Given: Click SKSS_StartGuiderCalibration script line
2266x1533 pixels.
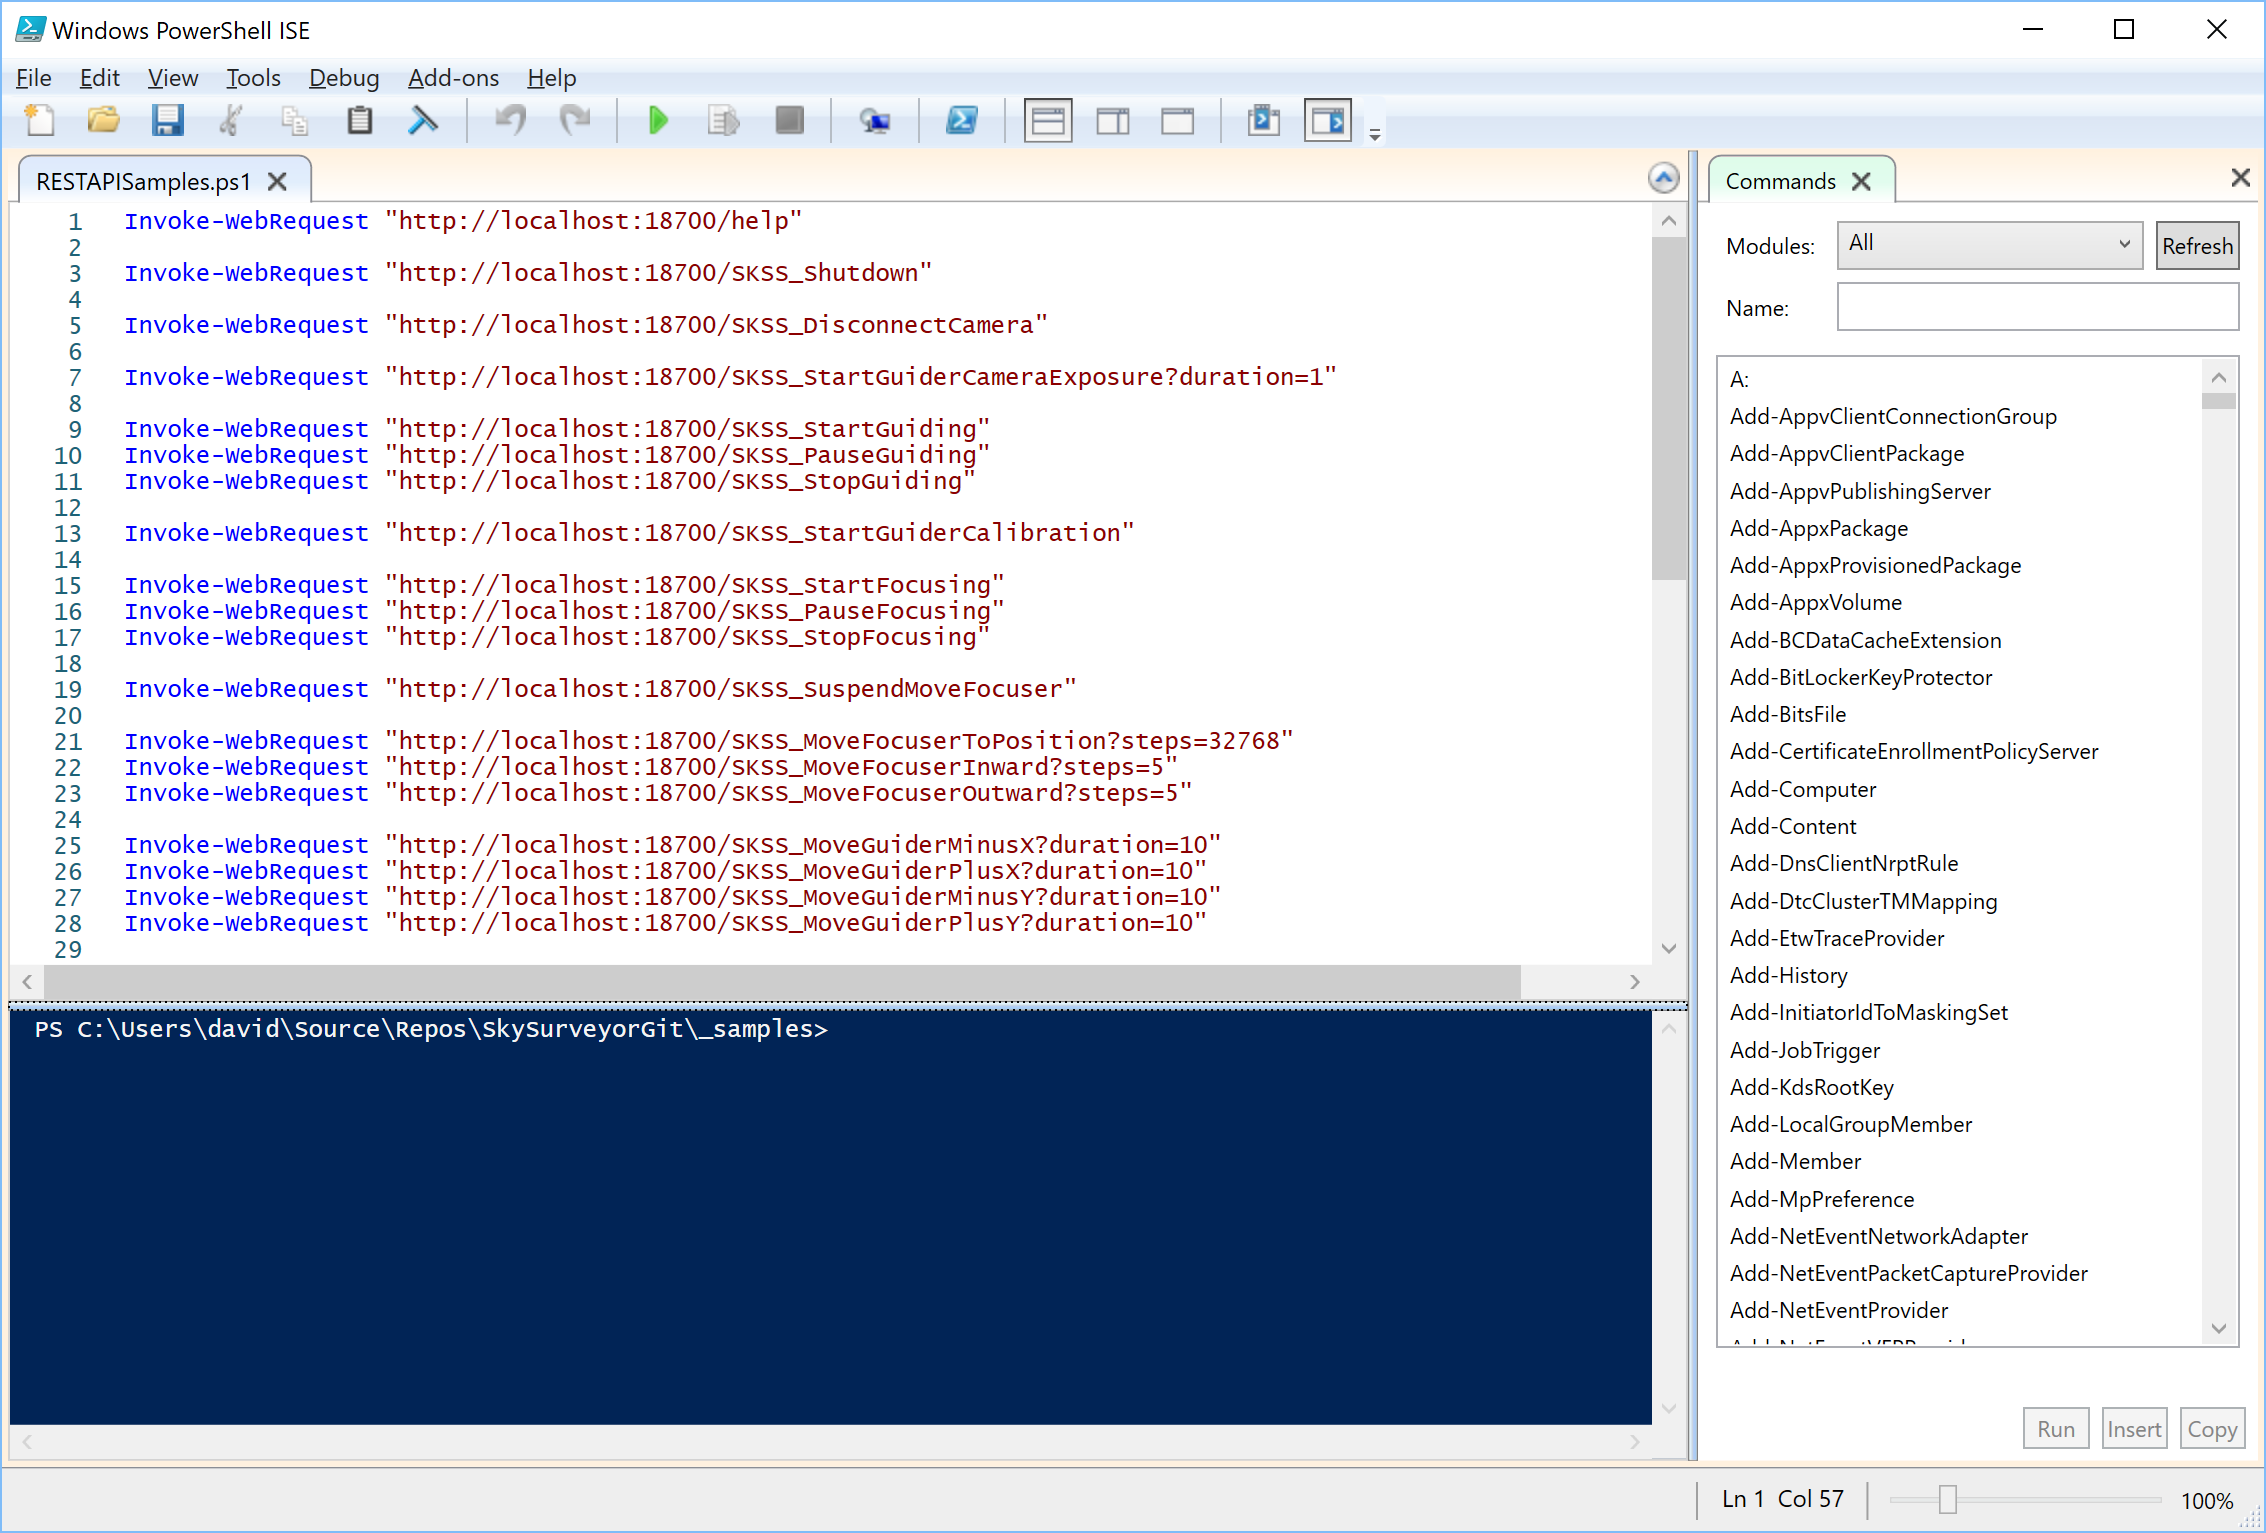Looking at the screenshot, I should 629,533.
